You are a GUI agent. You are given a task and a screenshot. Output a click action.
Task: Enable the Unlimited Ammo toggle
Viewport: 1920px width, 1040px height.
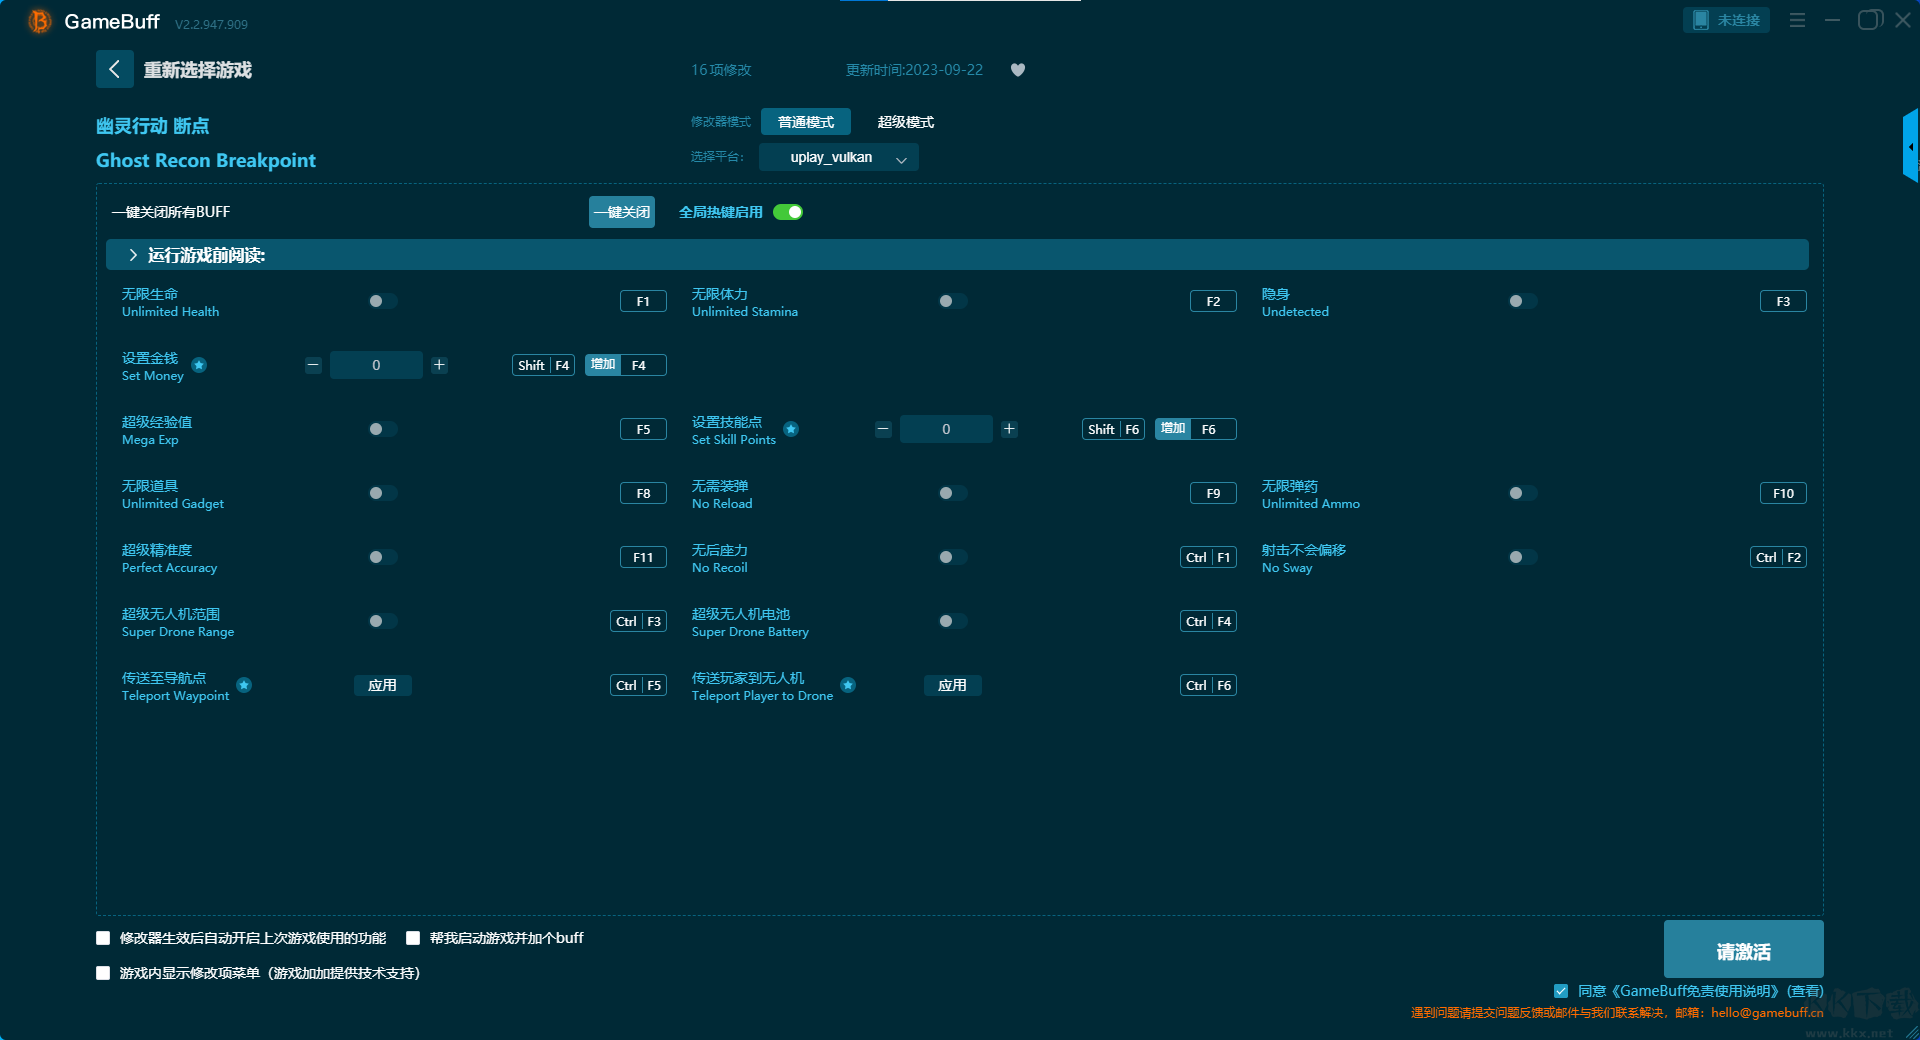coord(1522,493)
